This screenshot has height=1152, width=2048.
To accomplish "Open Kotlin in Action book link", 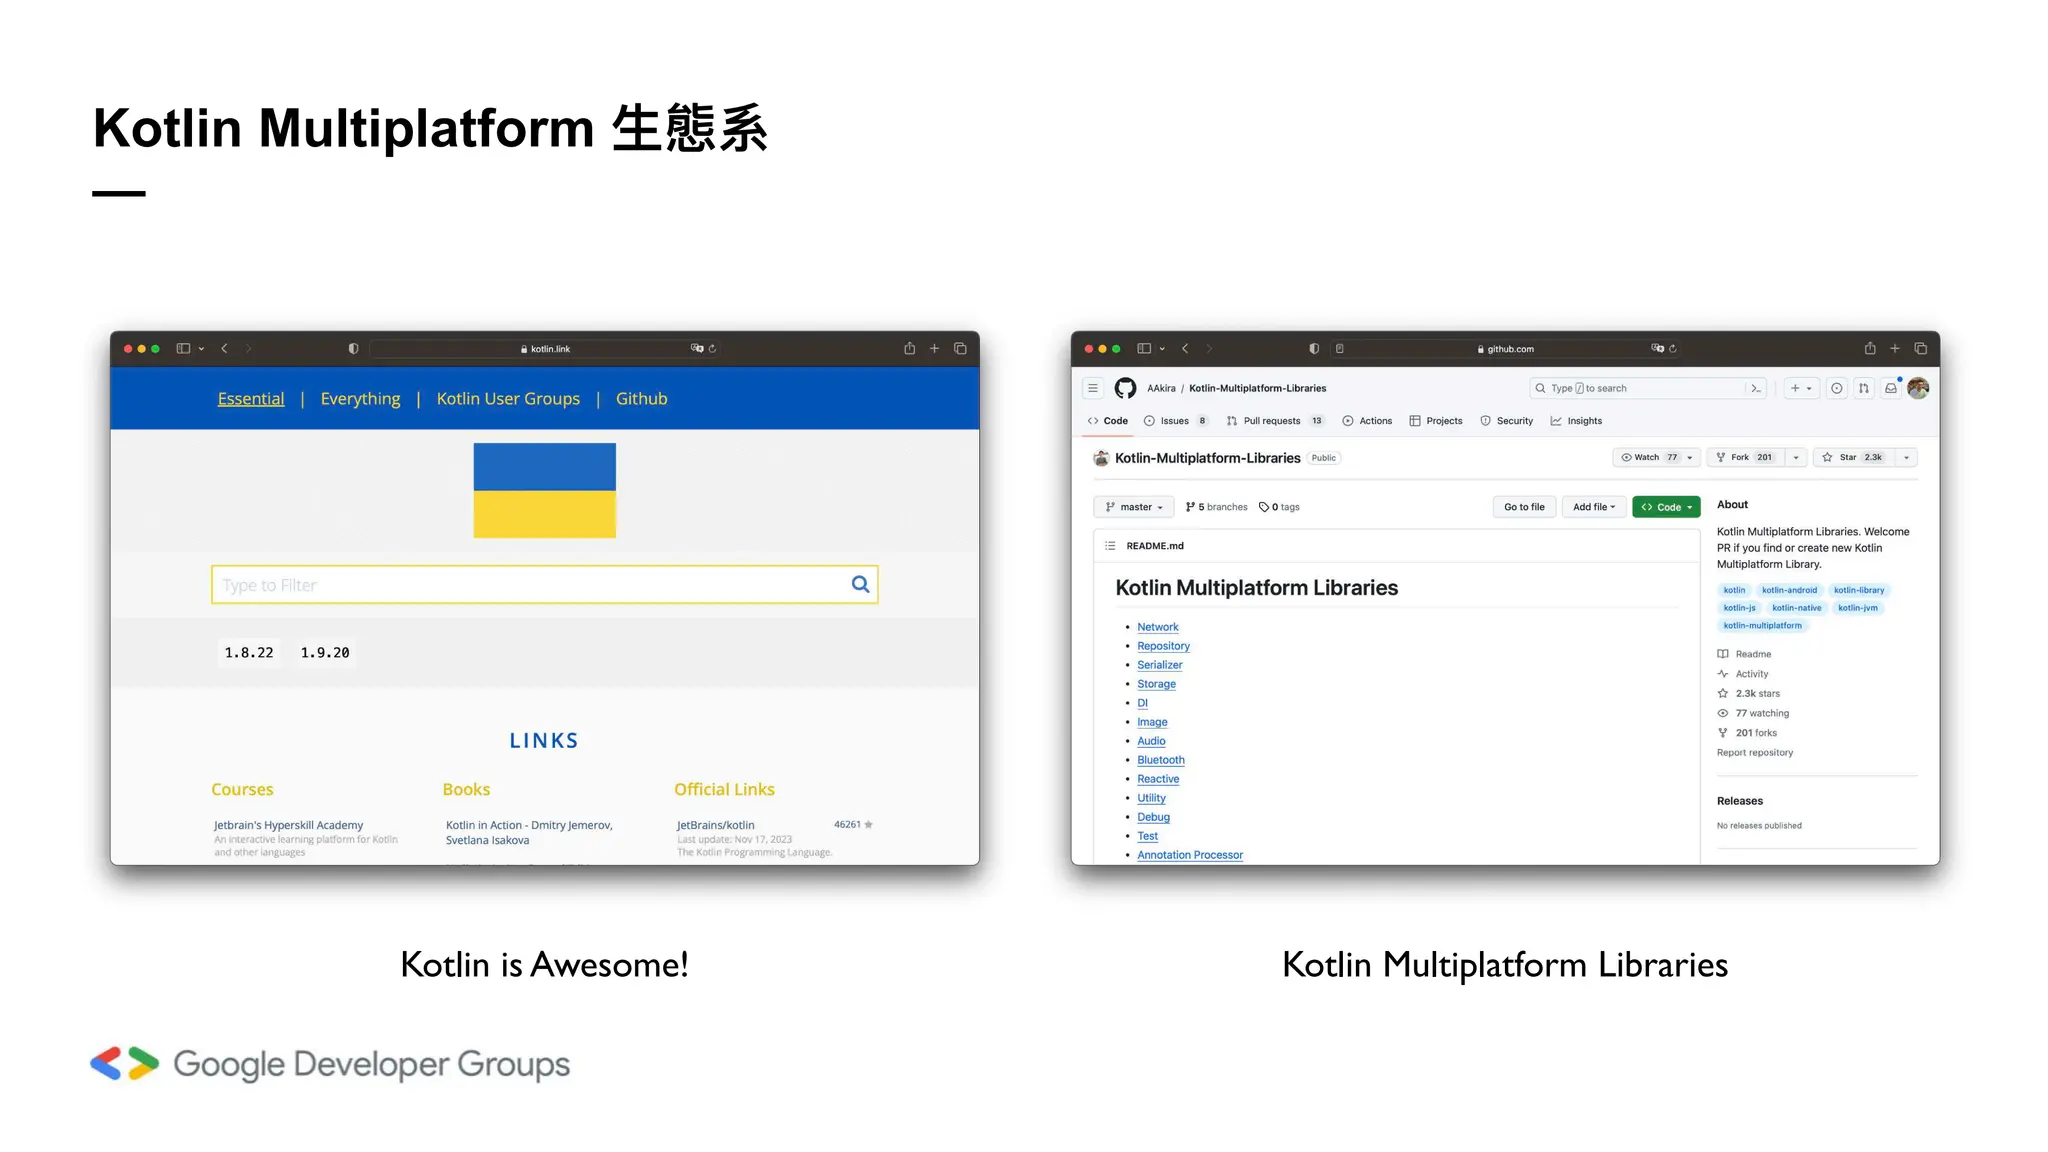I will [529, 832].
